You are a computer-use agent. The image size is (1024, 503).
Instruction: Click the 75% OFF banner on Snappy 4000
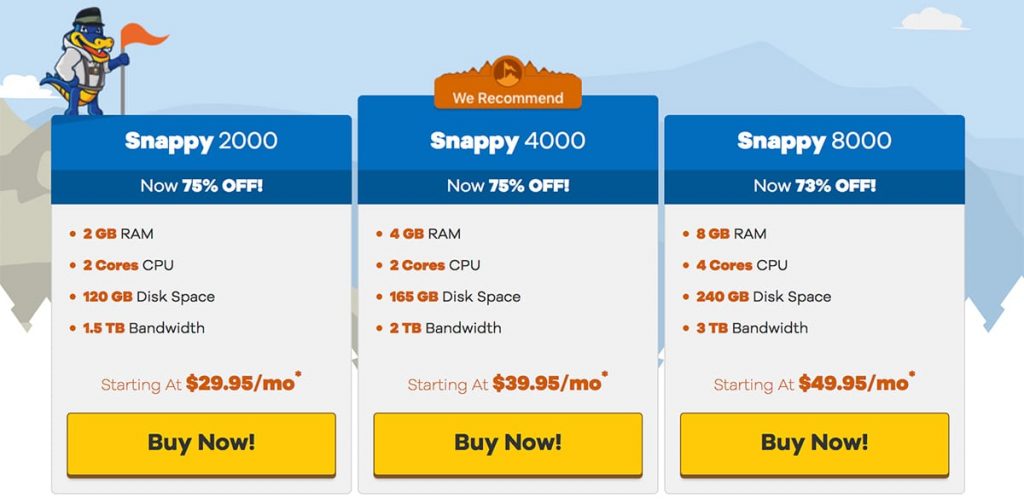(x=507, y=186)
